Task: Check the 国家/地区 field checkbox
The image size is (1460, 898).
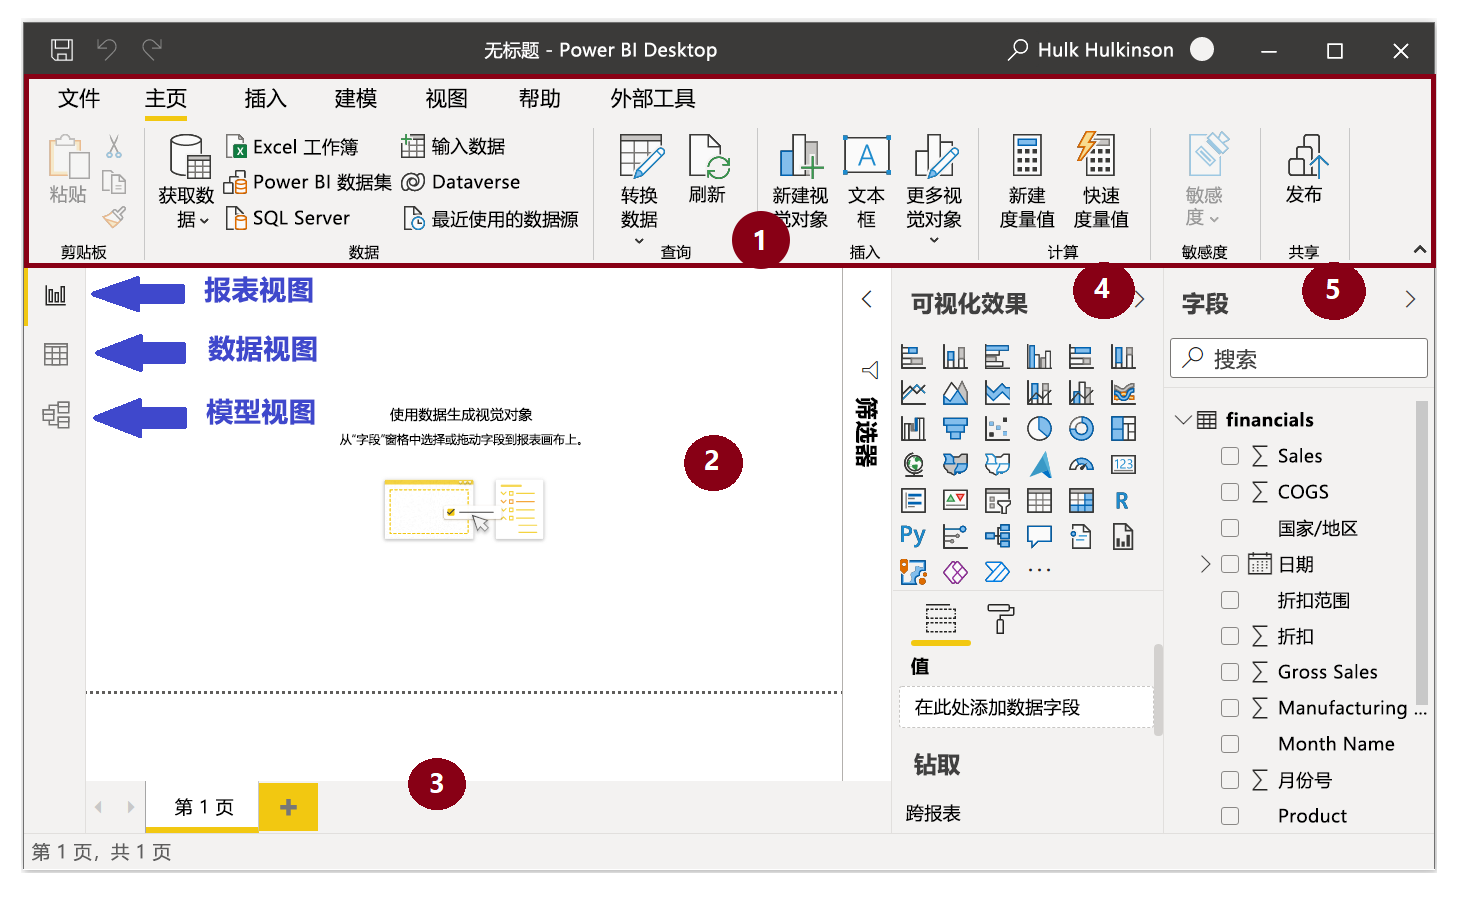Action: click(1230, 528)
